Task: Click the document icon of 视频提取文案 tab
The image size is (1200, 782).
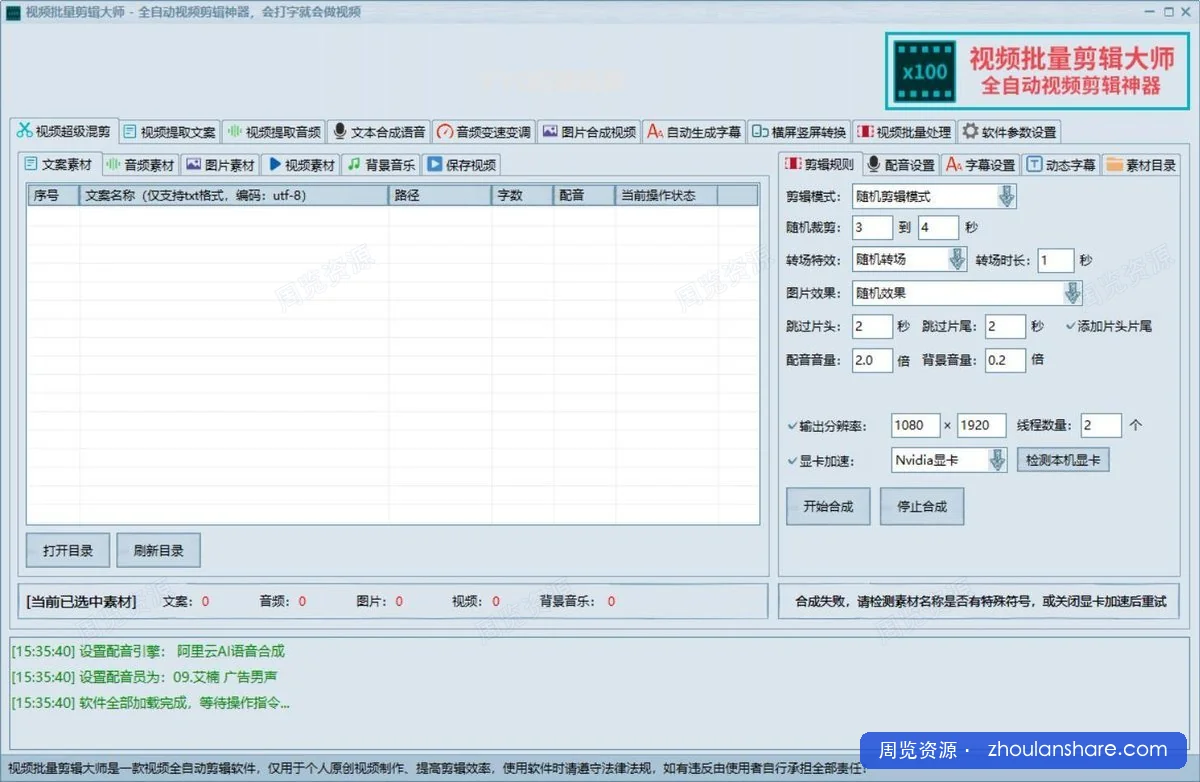Action: (x=130, y=131)
